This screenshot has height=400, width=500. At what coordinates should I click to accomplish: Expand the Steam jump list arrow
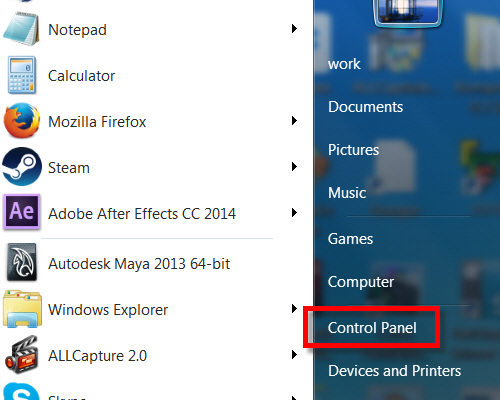294,167
